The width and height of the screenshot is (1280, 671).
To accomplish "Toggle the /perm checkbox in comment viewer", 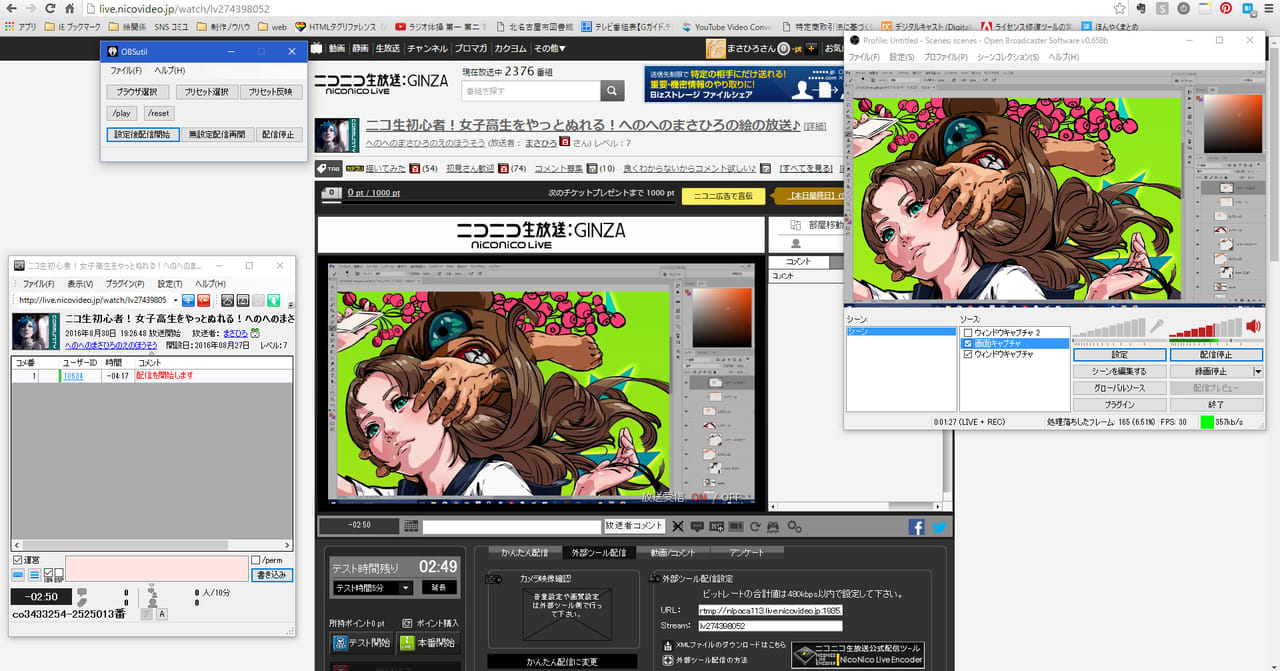I will coord(256,560).
